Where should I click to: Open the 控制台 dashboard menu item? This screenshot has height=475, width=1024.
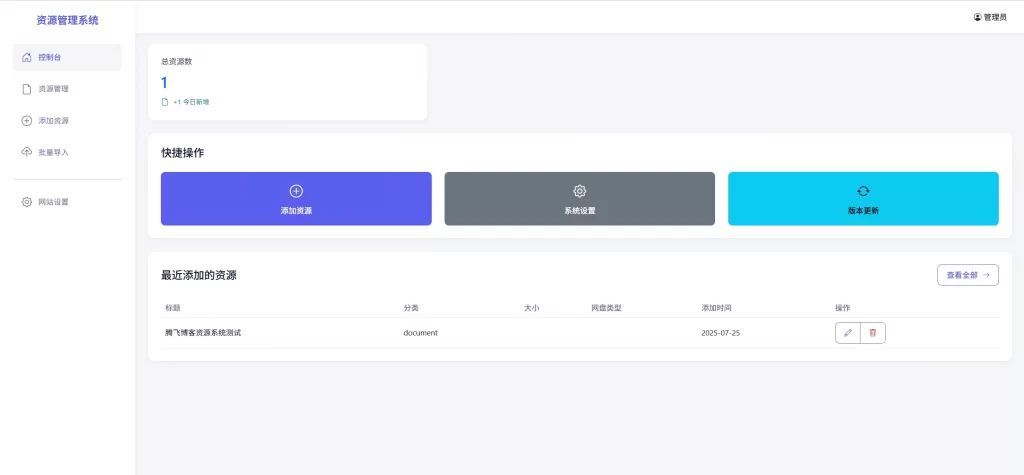(x=67, y=57)
